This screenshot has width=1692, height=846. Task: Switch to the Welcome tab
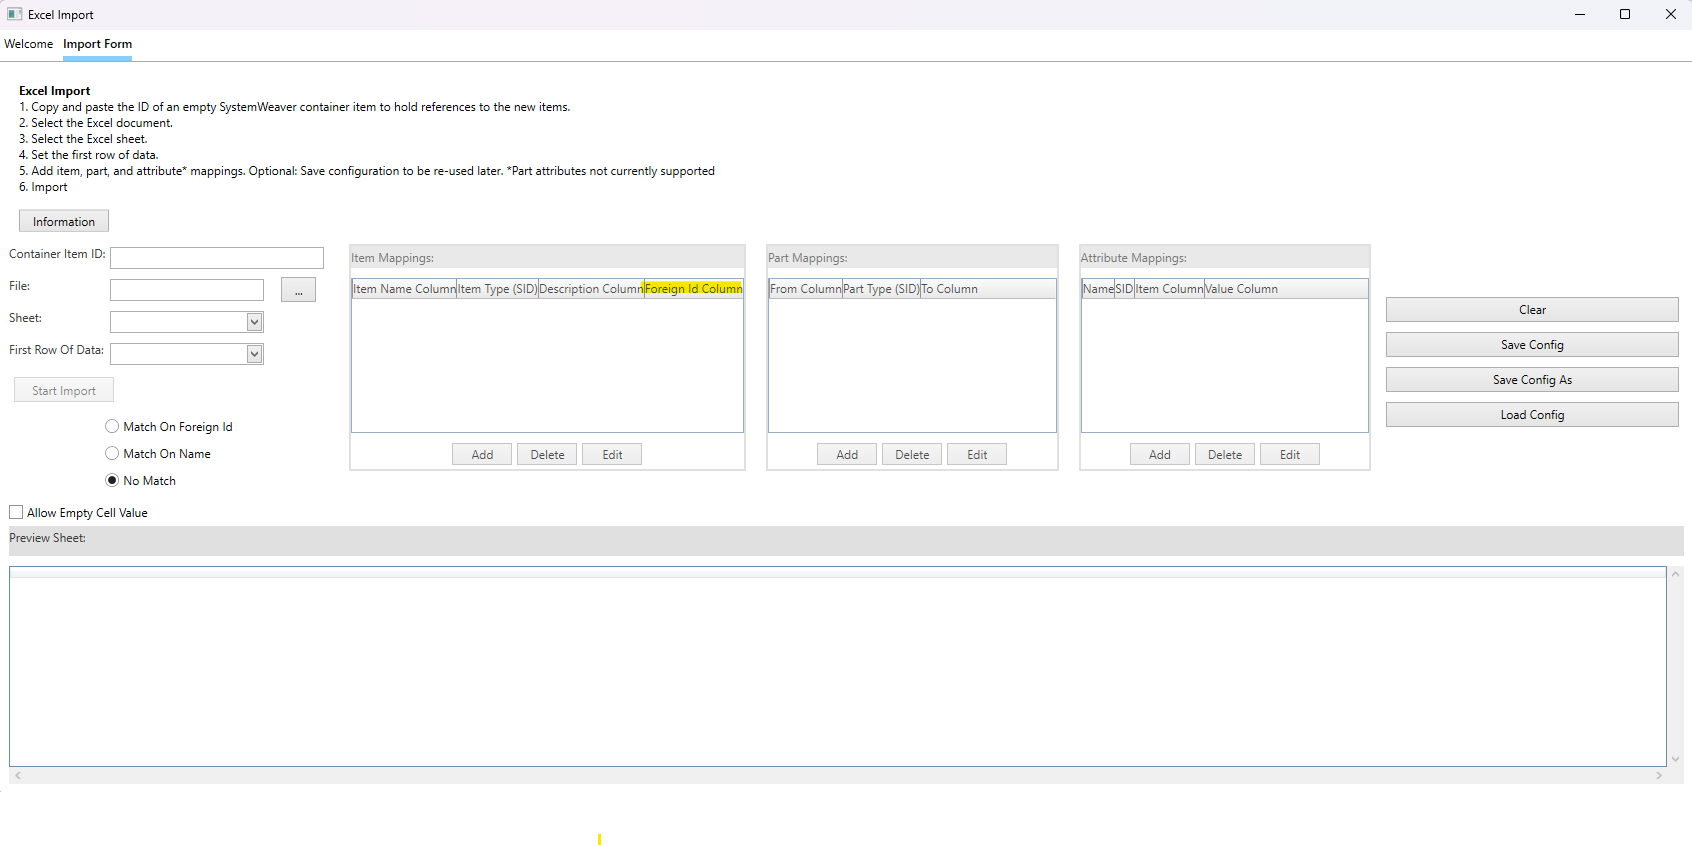29,44
